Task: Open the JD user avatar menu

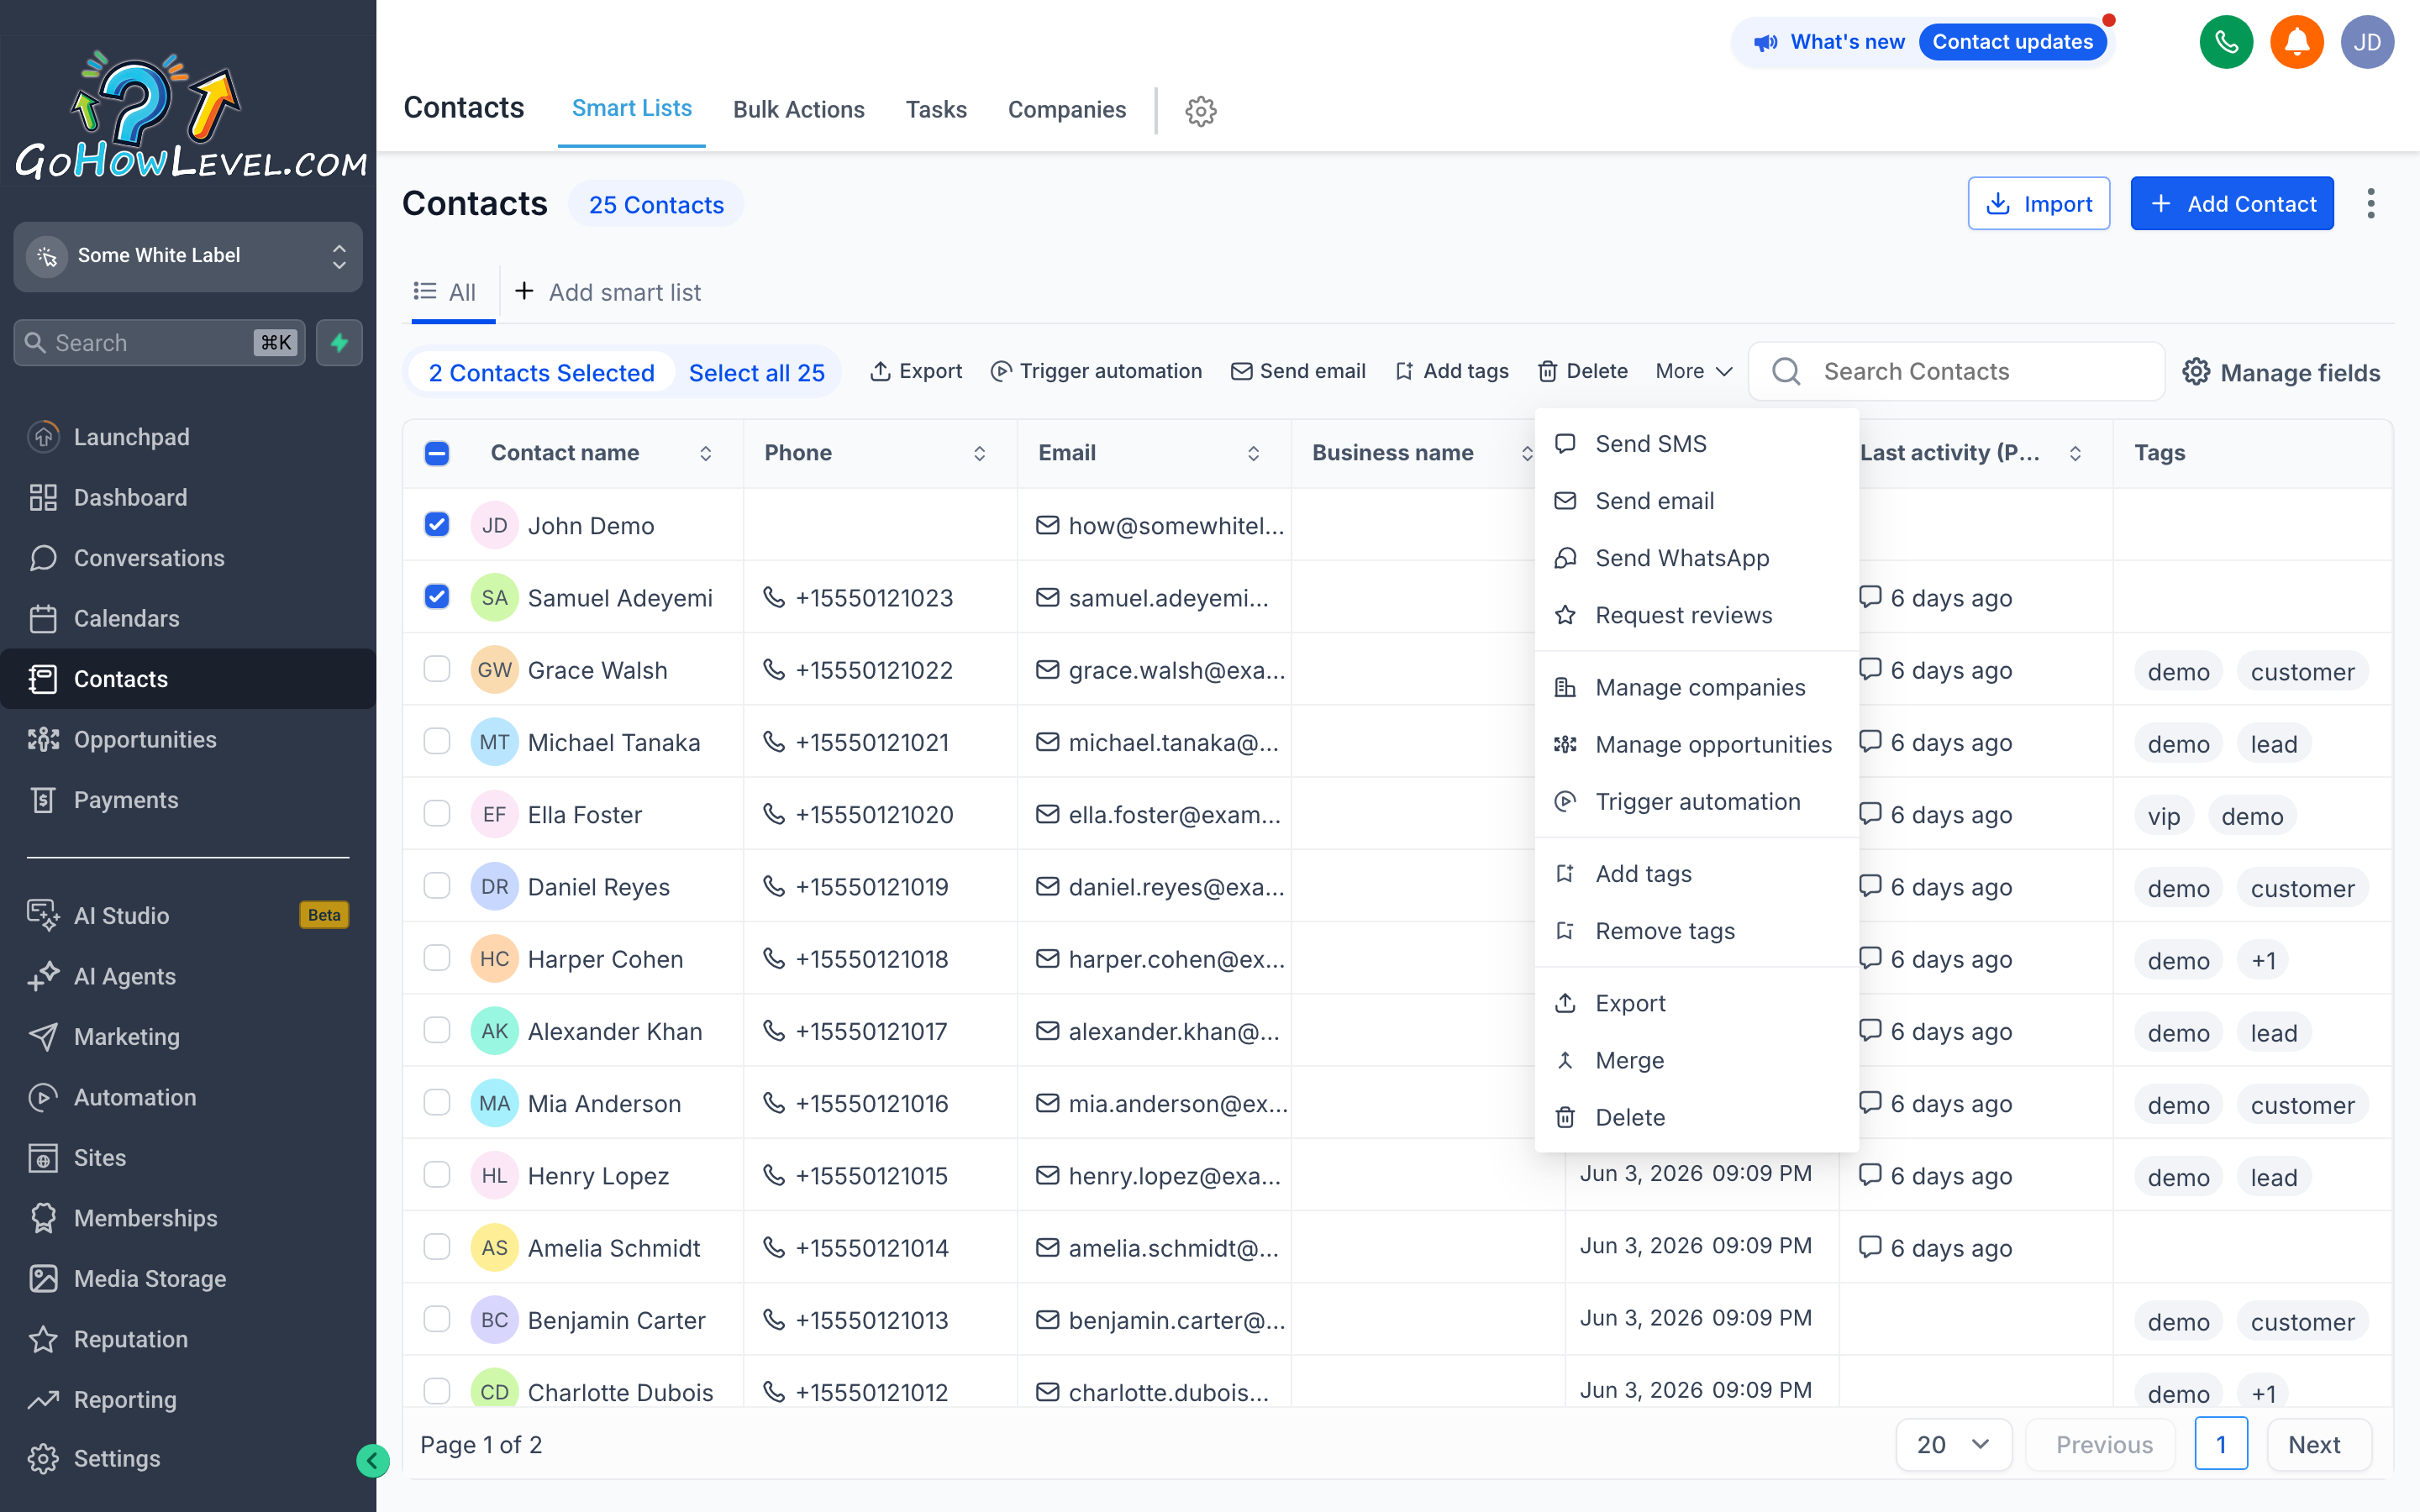Action: pos(2367,42)
